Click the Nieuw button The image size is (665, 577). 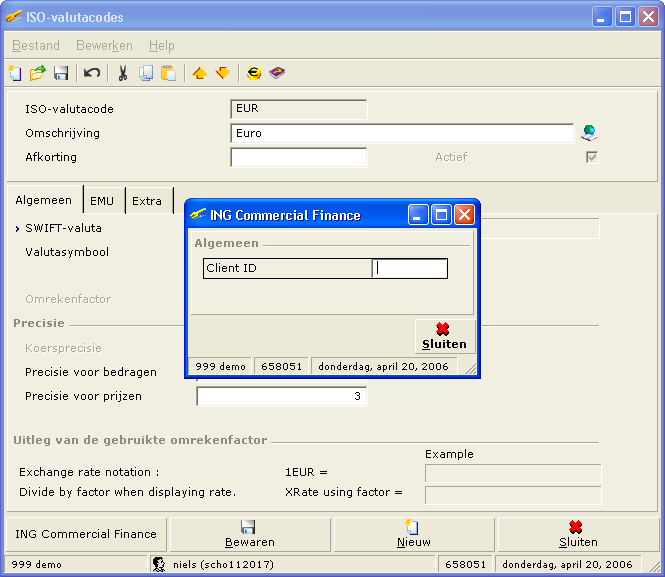[414, 534]
